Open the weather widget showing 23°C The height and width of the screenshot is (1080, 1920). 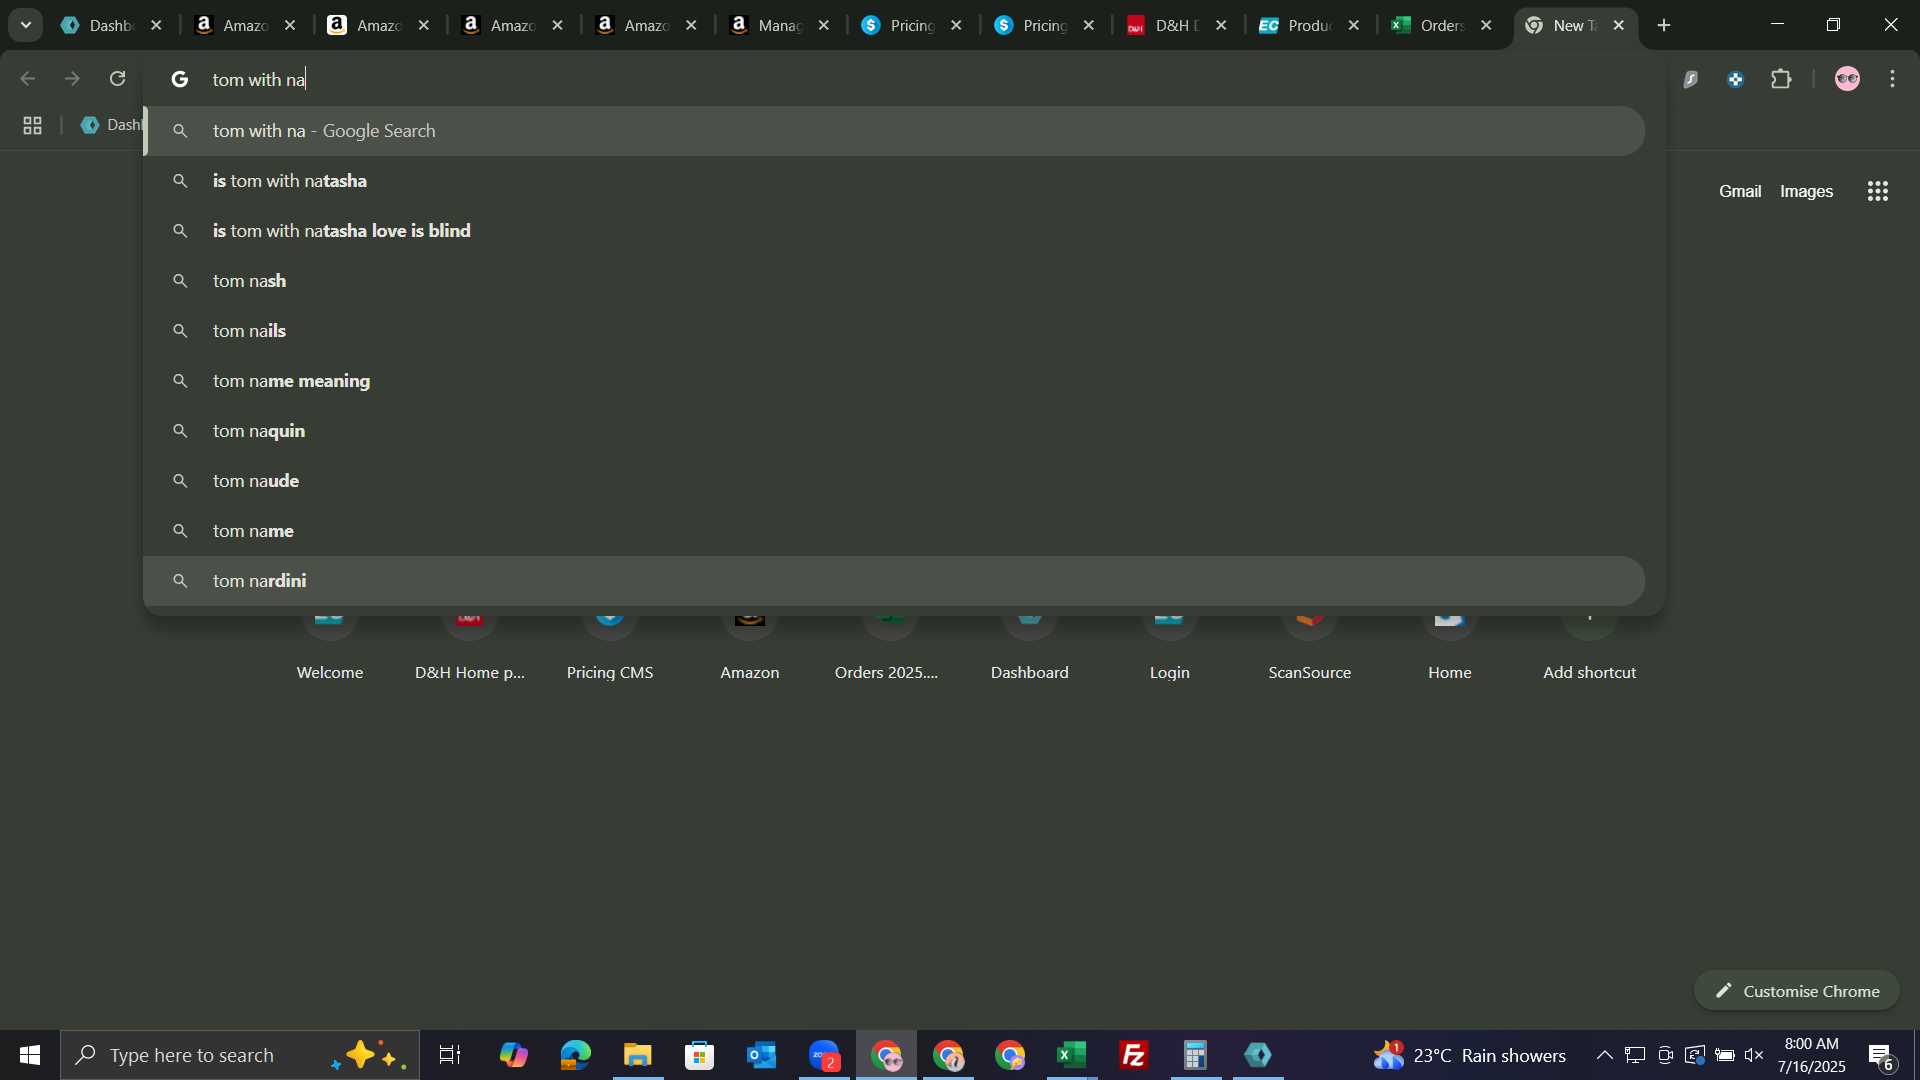[x=1470, y=1055]
